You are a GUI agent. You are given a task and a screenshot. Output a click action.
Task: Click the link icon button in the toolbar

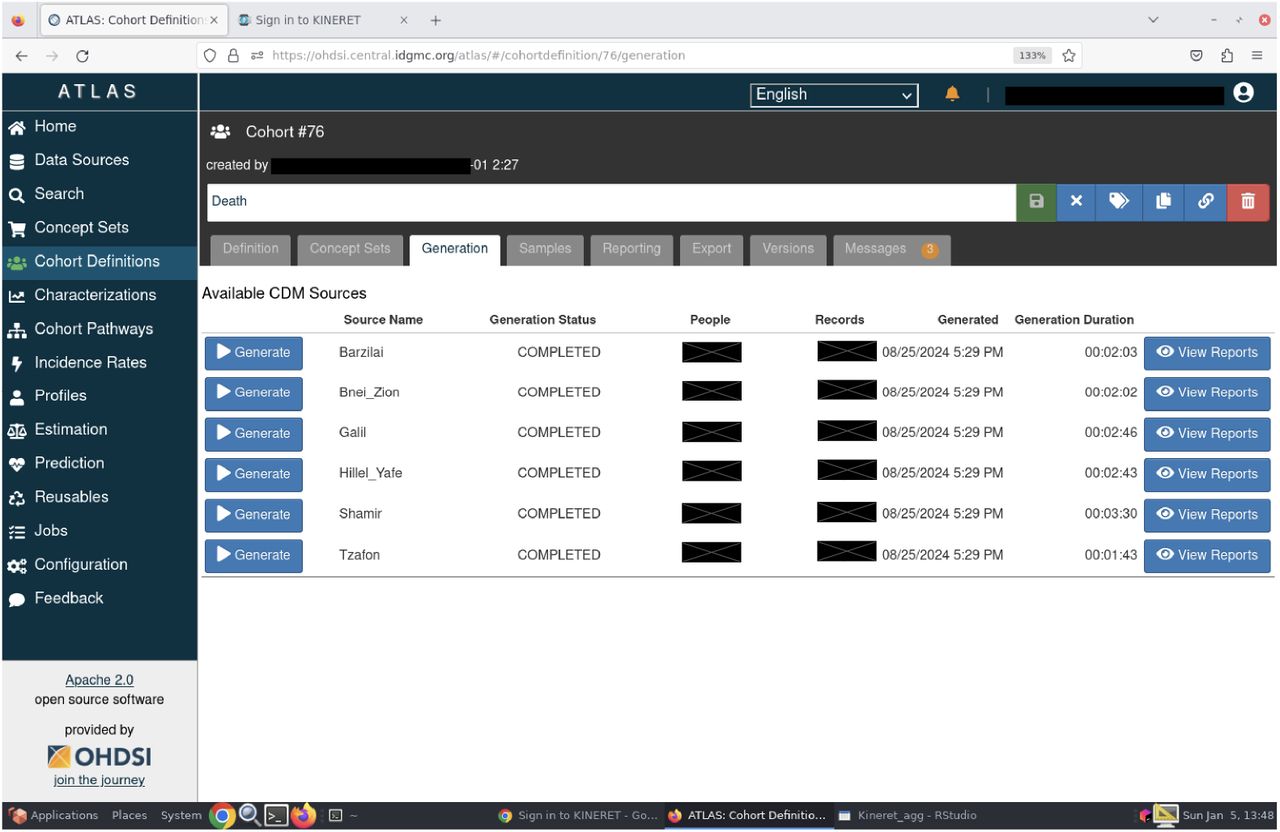[1206, 202]
